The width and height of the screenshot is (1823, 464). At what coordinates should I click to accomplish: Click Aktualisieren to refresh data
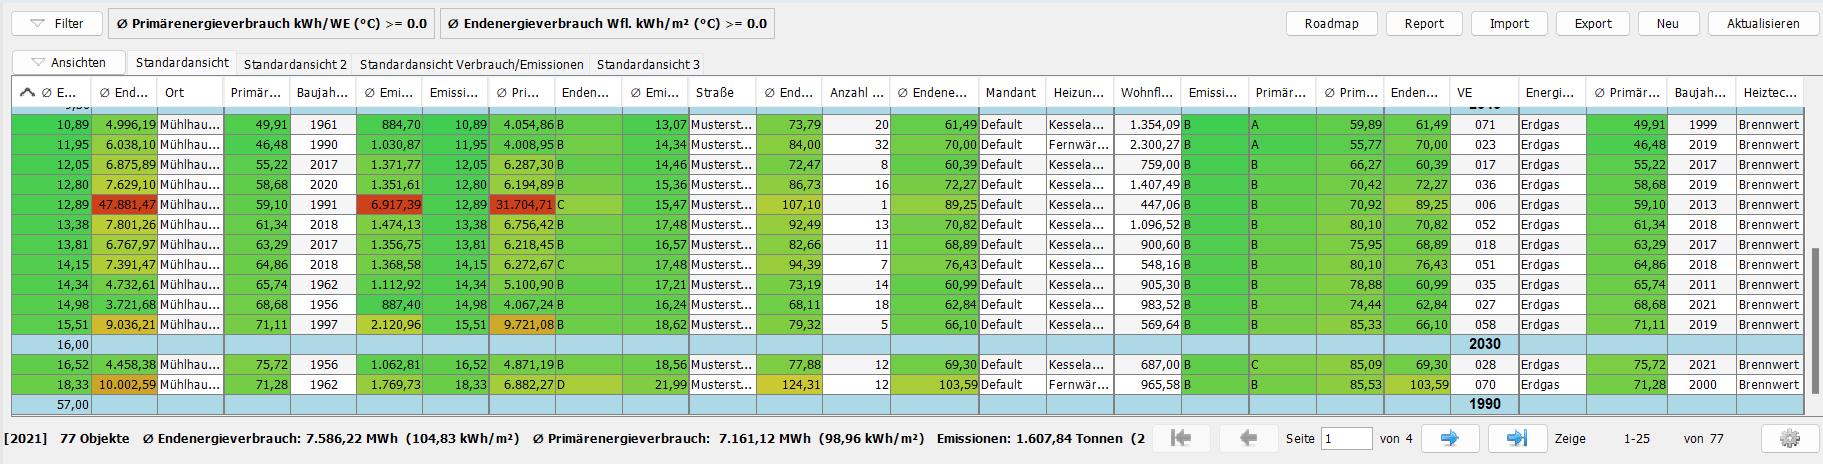tap(1762, 23)
